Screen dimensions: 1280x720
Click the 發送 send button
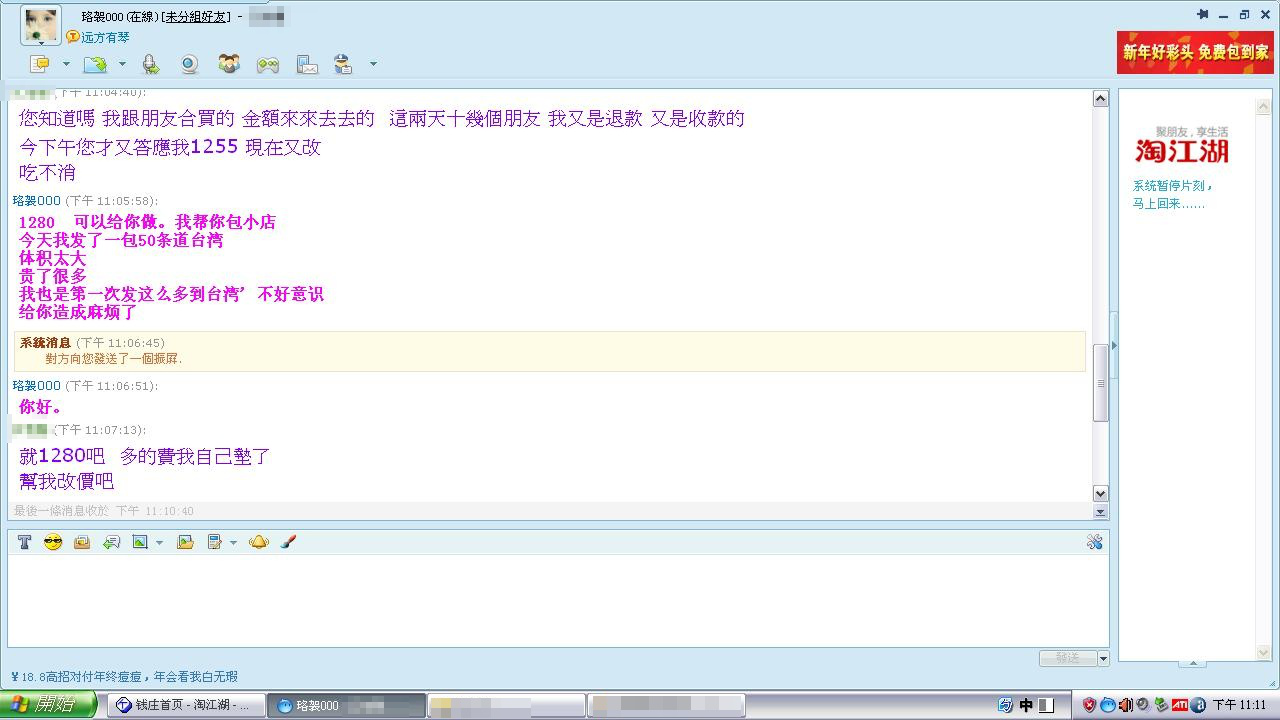click(x=1068, y=658)
